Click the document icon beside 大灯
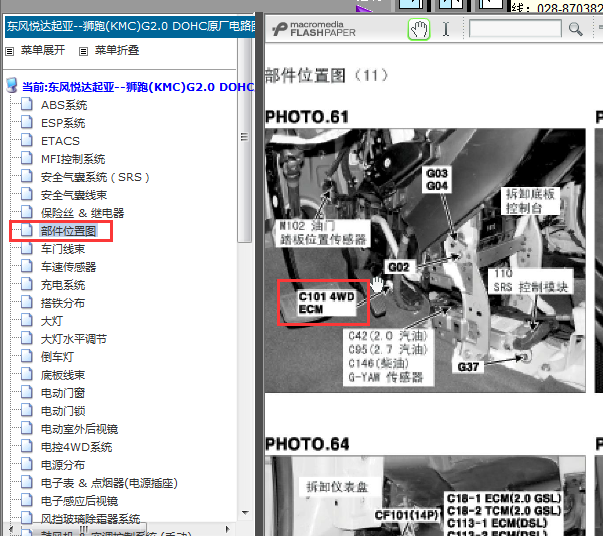The height and width of the screenshot is (536, 603). (x=27, y=320)
